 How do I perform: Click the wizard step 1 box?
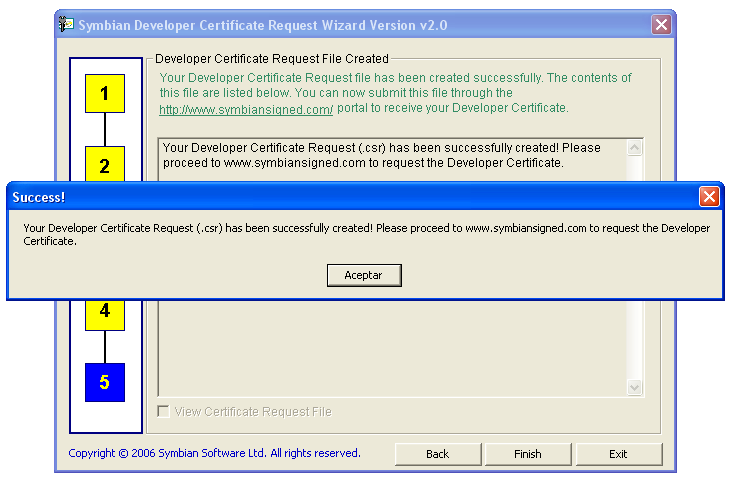pos(105,94)
